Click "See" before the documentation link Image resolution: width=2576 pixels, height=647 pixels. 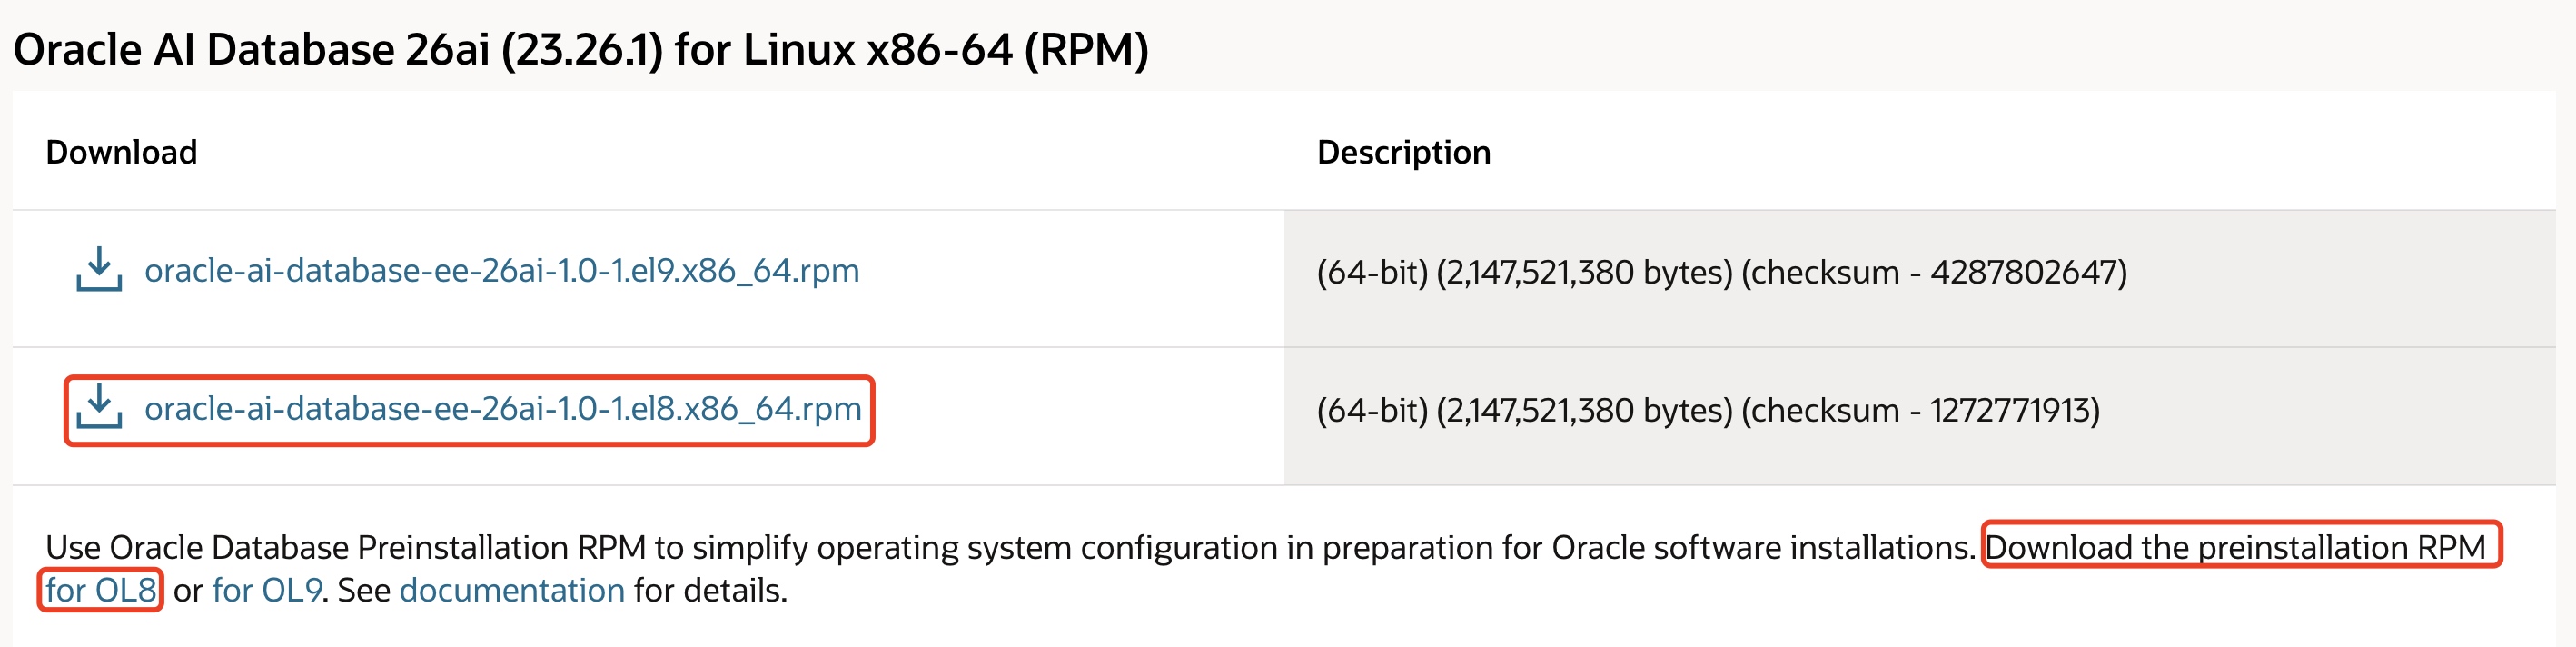[363, 590]
